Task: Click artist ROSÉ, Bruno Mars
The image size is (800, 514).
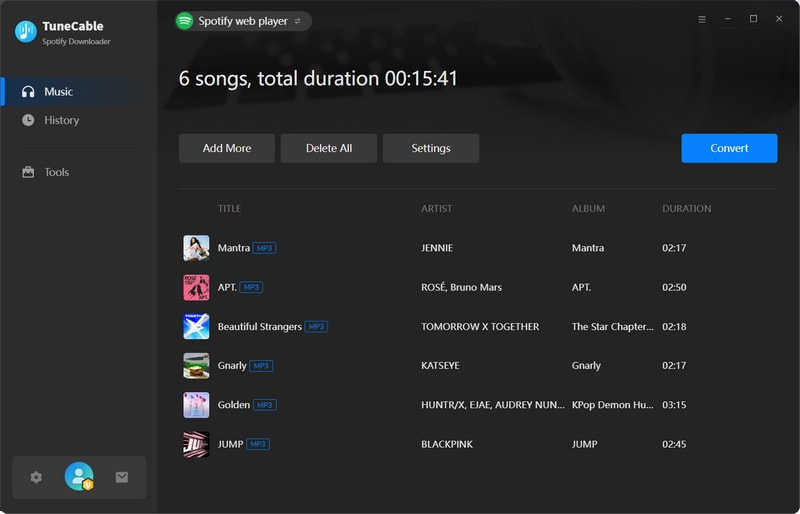Action: pos(461,287)
